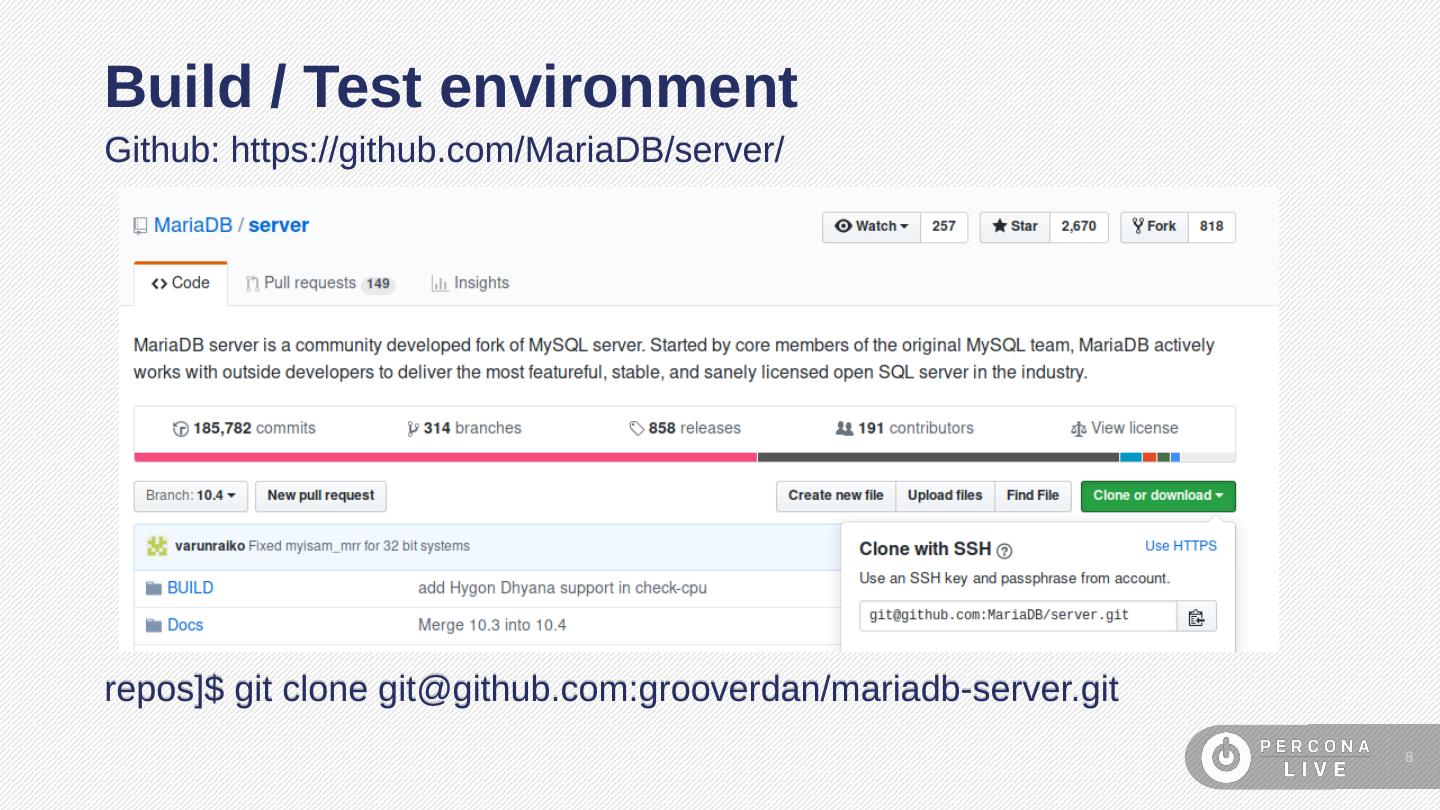Switch to the Insights tab
This screenshot has width=1440, height=810.
[470, 284]
